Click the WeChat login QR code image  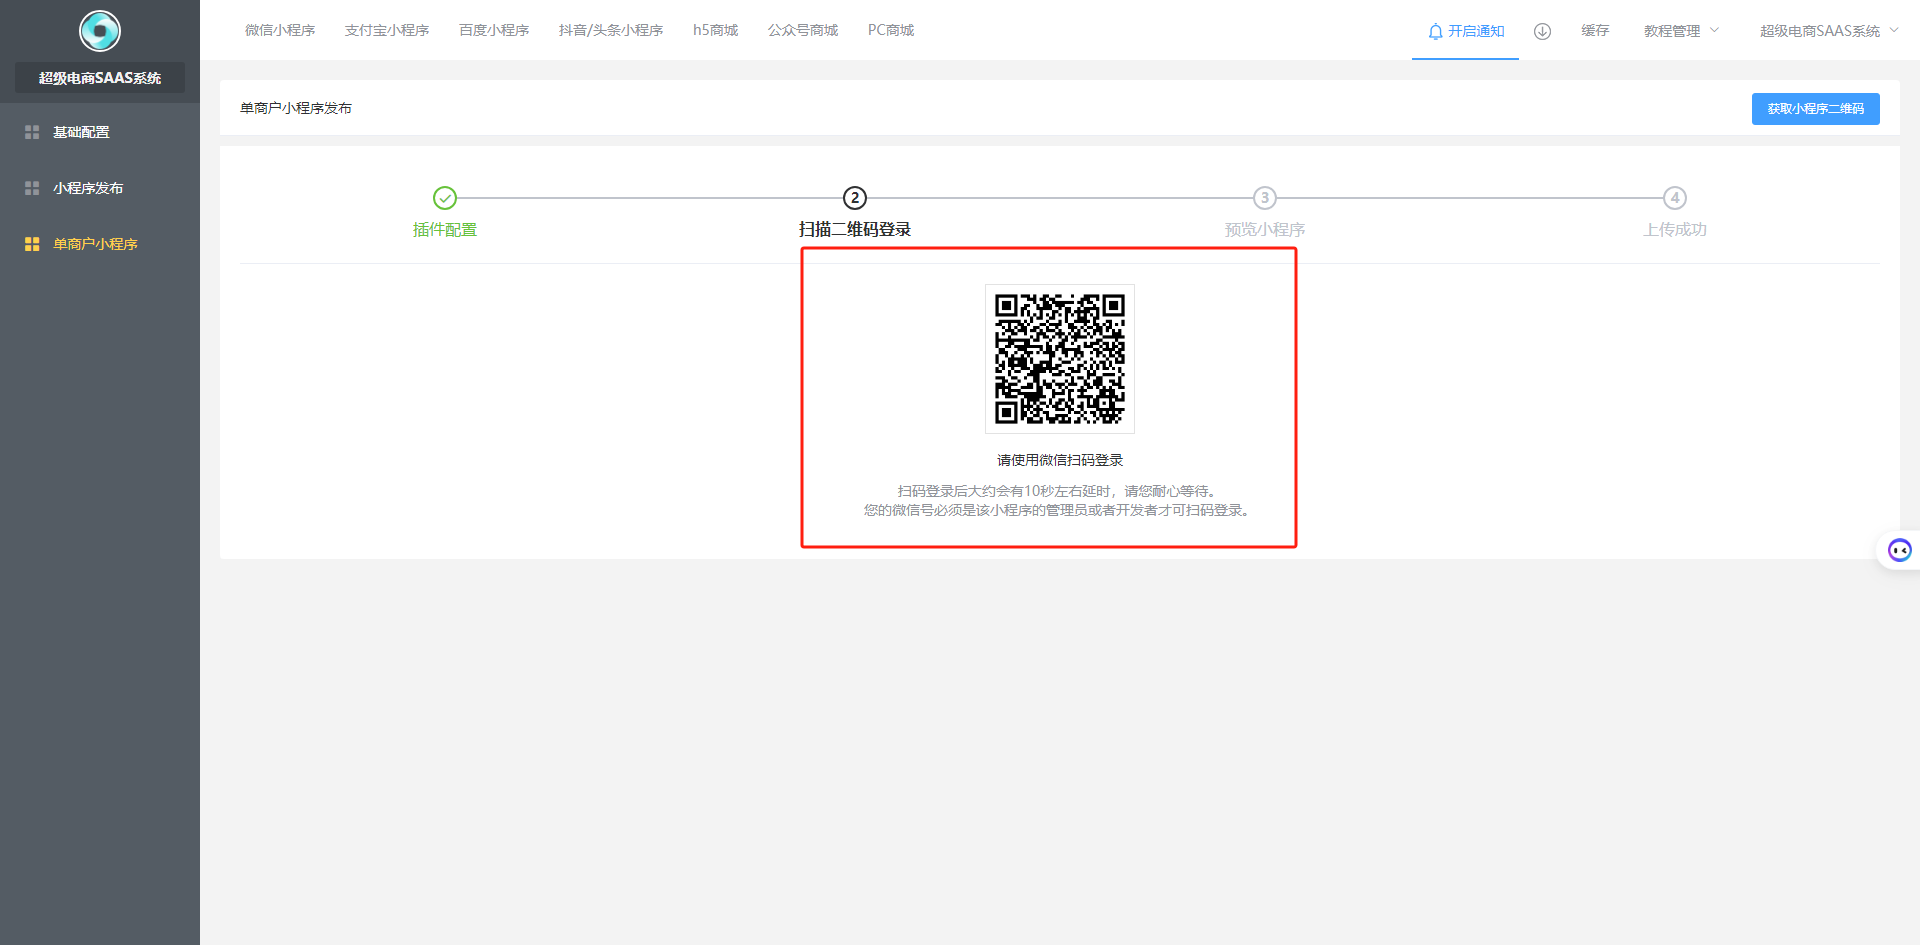point(1059,359)
